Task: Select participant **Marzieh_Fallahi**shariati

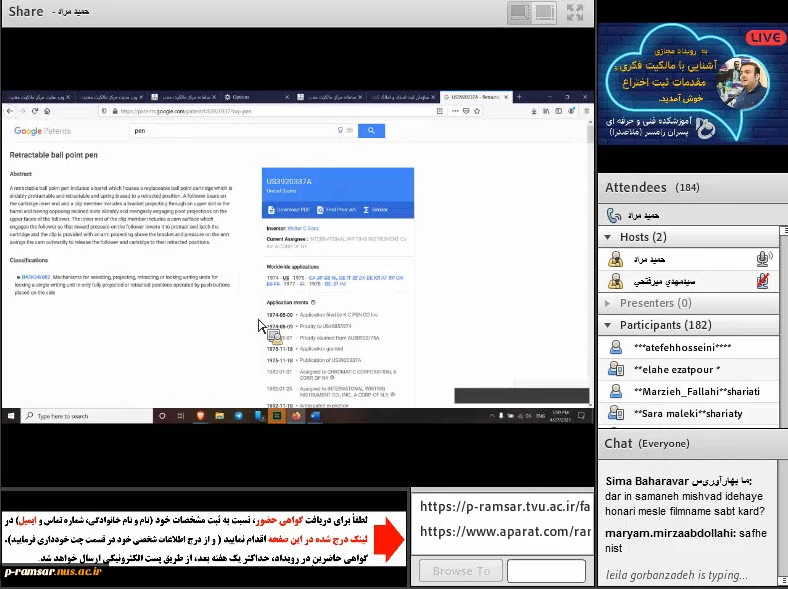Action: (x=688, y=392)
